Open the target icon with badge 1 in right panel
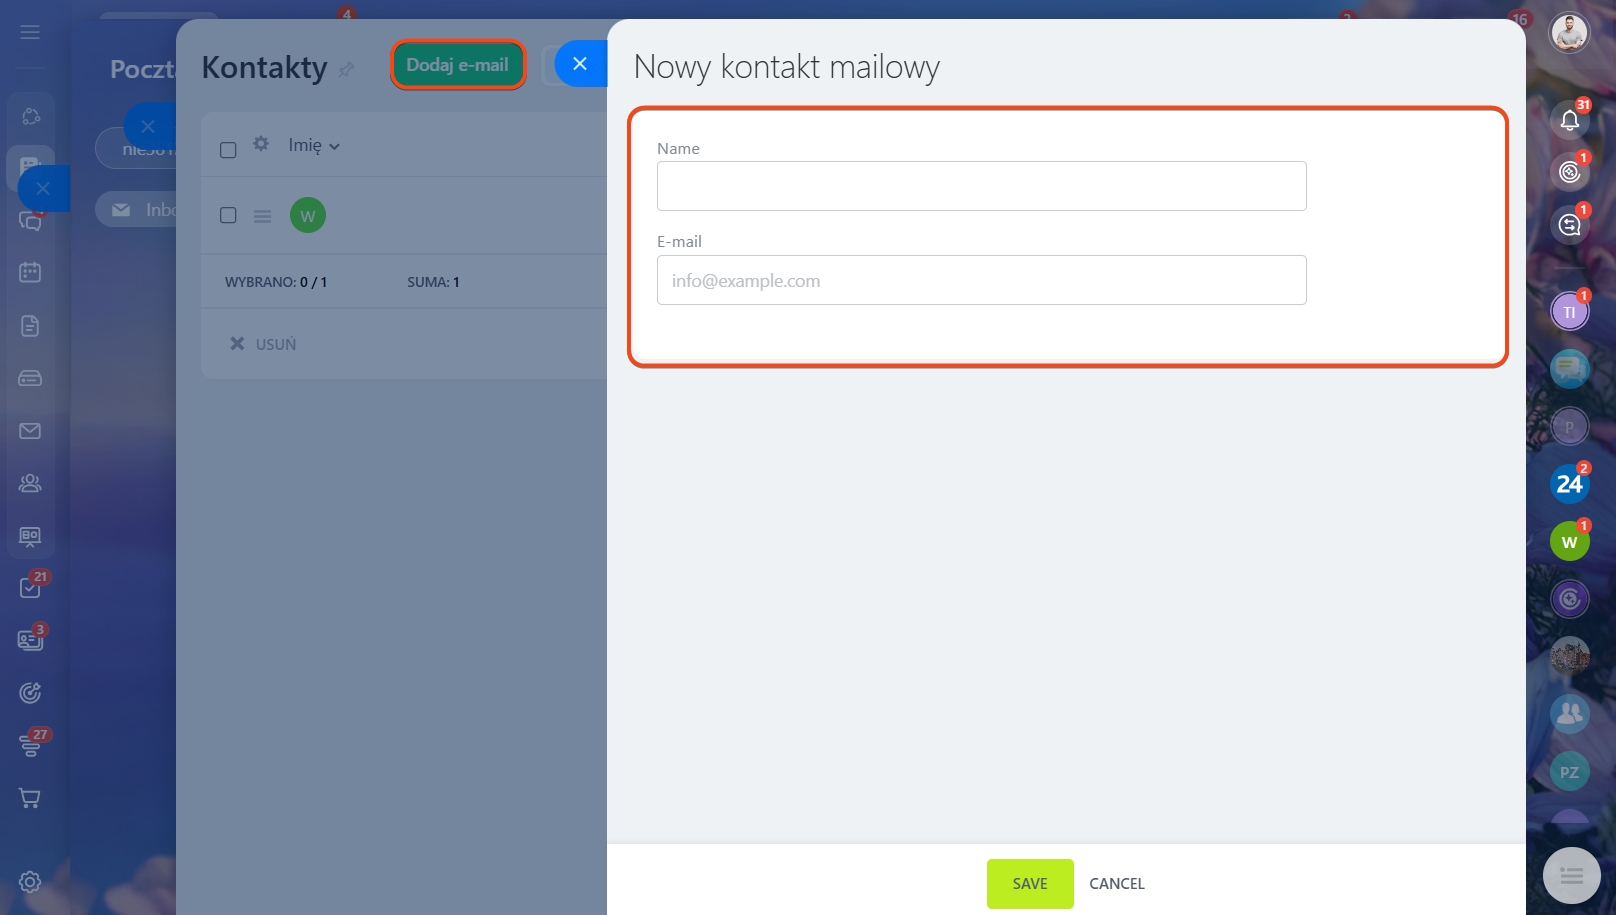This screenshot has width=1616, height=915. pos(1570,172)
